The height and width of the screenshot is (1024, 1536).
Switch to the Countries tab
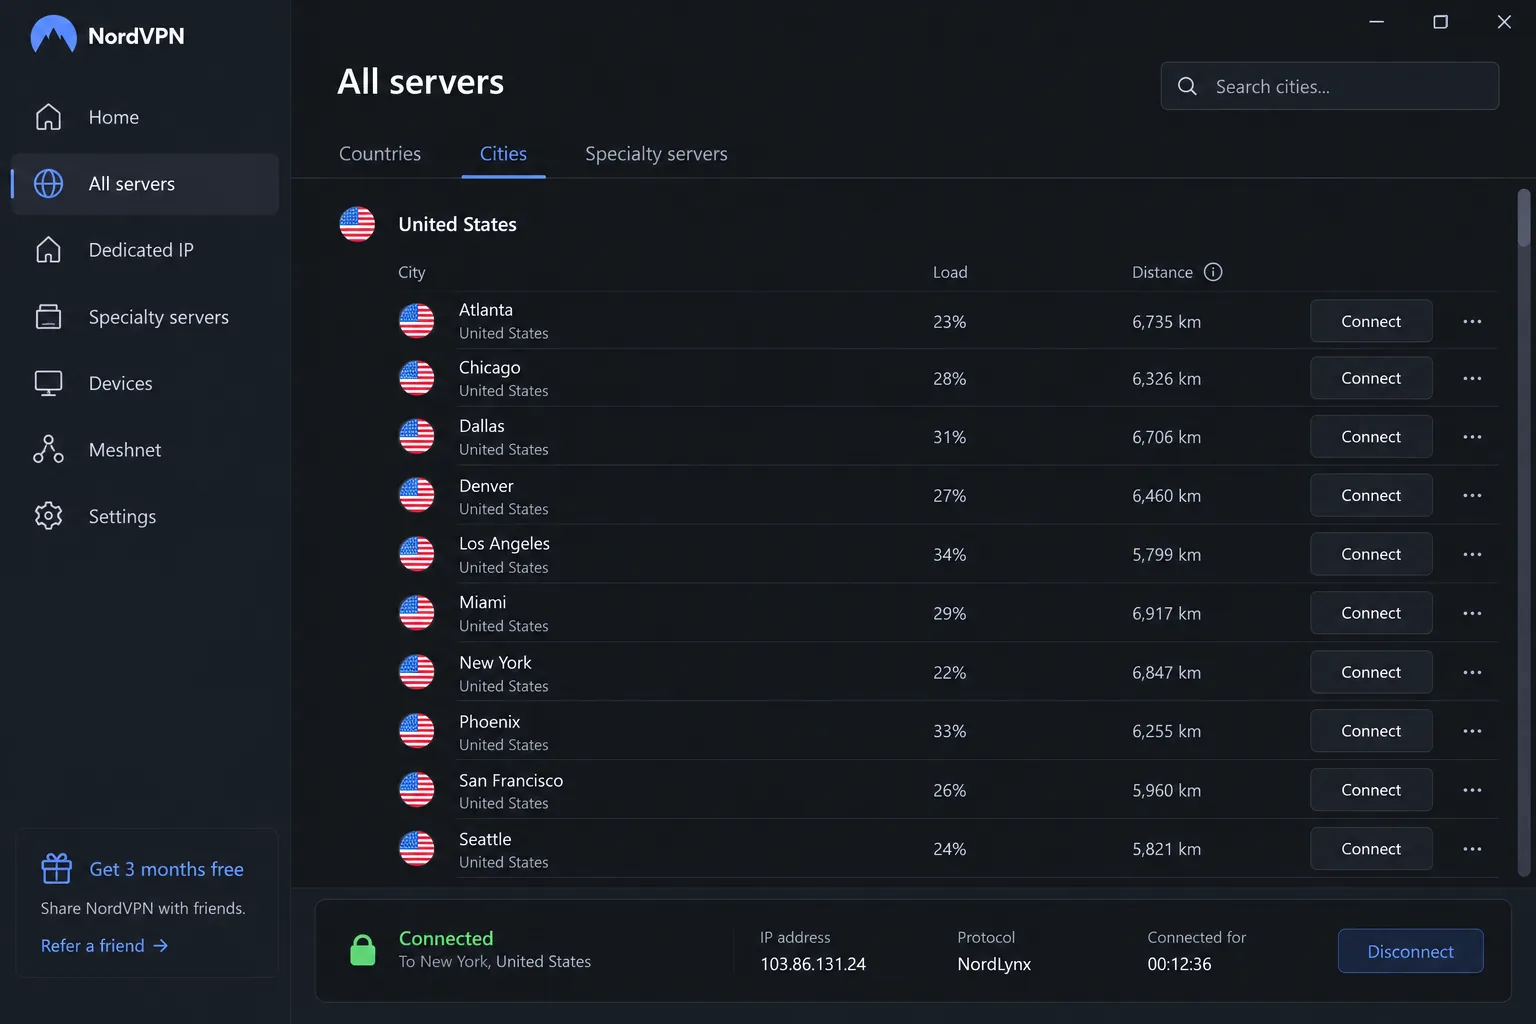380,154
